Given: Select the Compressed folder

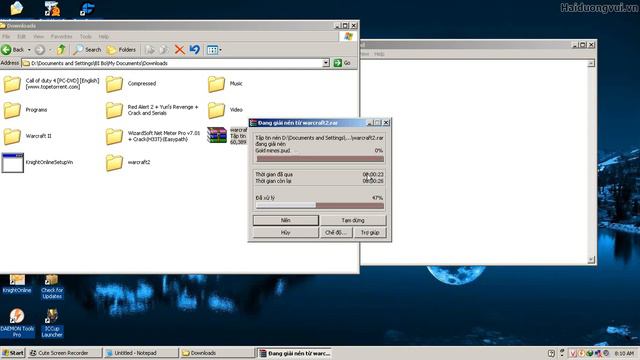Looking at the screenshot, I should 131,84.
